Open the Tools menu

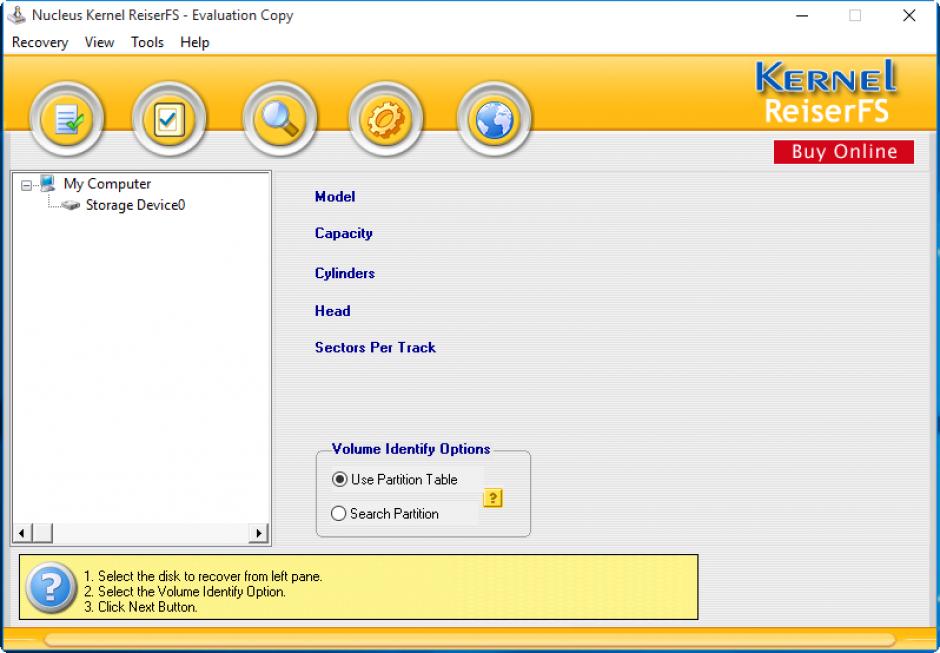[x=147, y=43]
